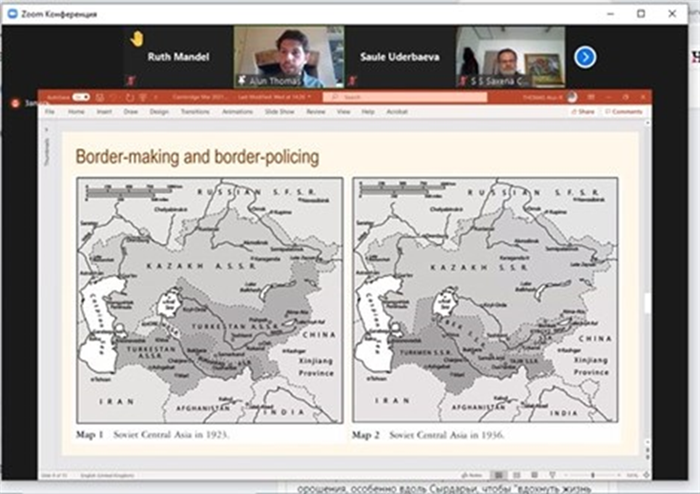
Task: Open the File menu
Action: point(49,112)
